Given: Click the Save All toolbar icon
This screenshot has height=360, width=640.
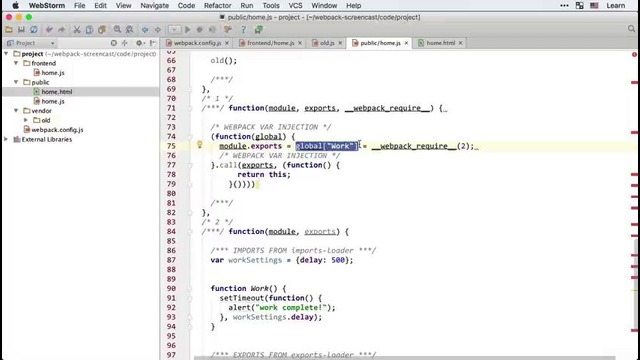Looking at the screenshot, I should [x=21, y=29].
